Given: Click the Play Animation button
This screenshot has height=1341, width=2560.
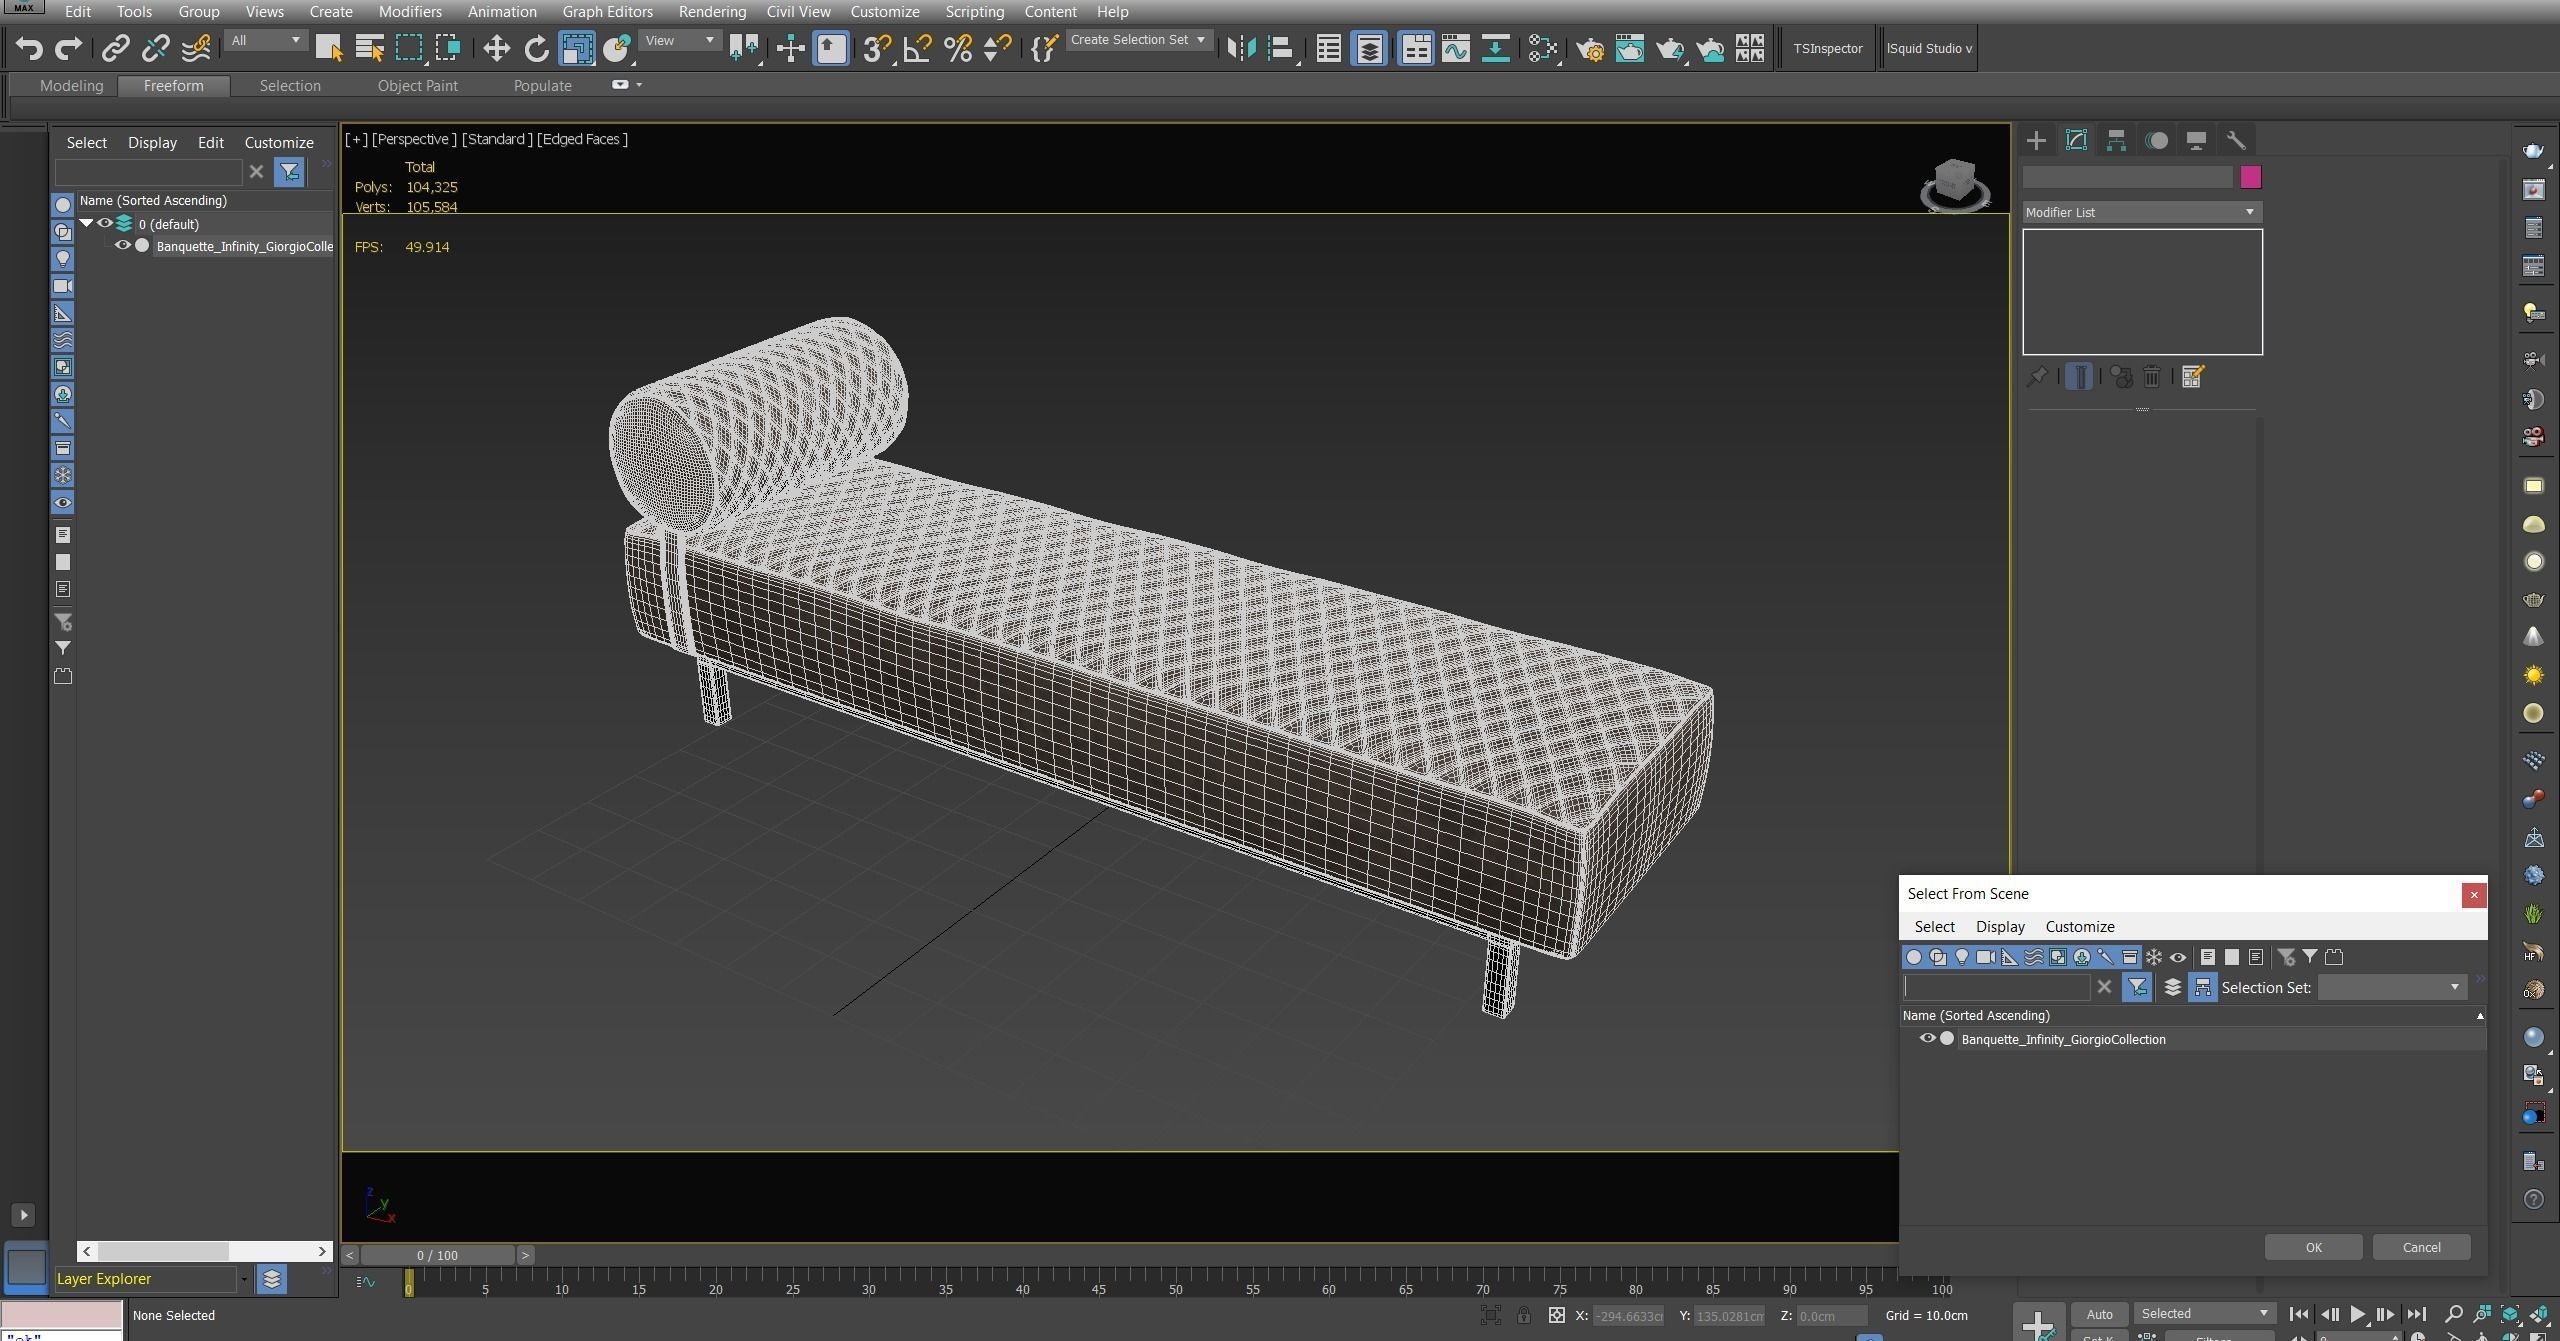Looking at the screenshot, I should coord(2356,1314).
